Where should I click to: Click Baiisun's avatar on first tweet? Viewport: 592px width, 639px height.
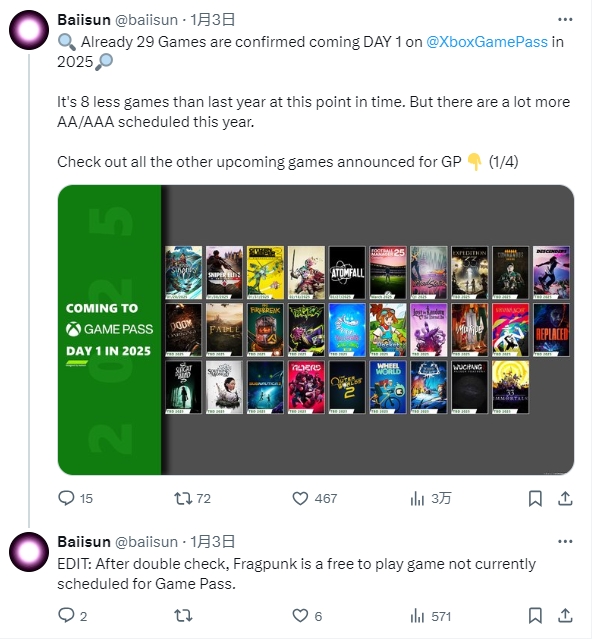tap(29, 30)
